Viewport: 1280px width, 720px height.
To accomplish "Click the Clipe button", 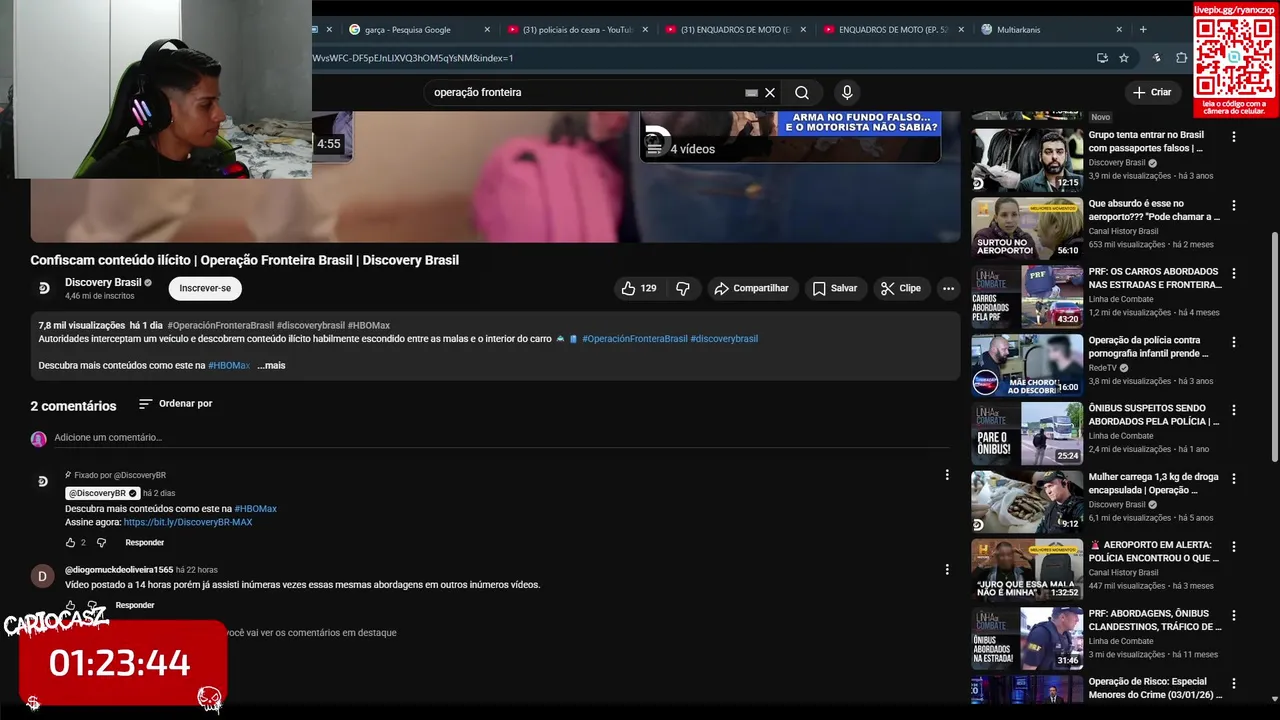I will pyautogui.click(x=900, y=288).
